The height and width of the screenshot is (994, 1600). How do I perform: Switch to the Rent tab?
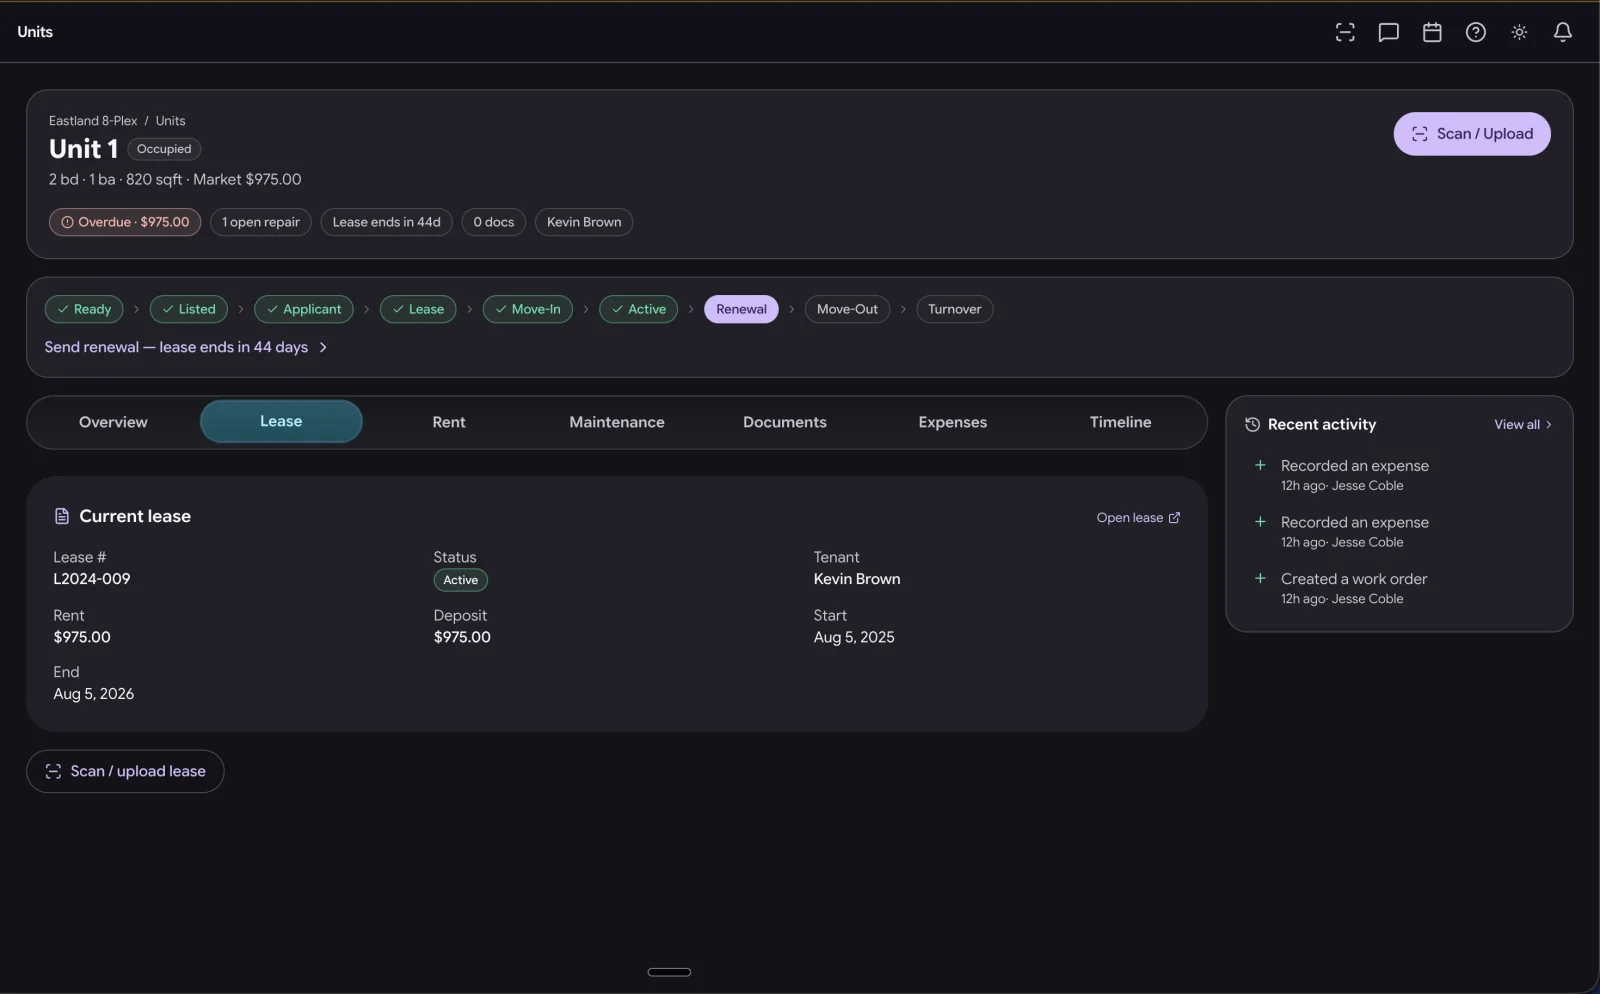click(x=449, y=422)
